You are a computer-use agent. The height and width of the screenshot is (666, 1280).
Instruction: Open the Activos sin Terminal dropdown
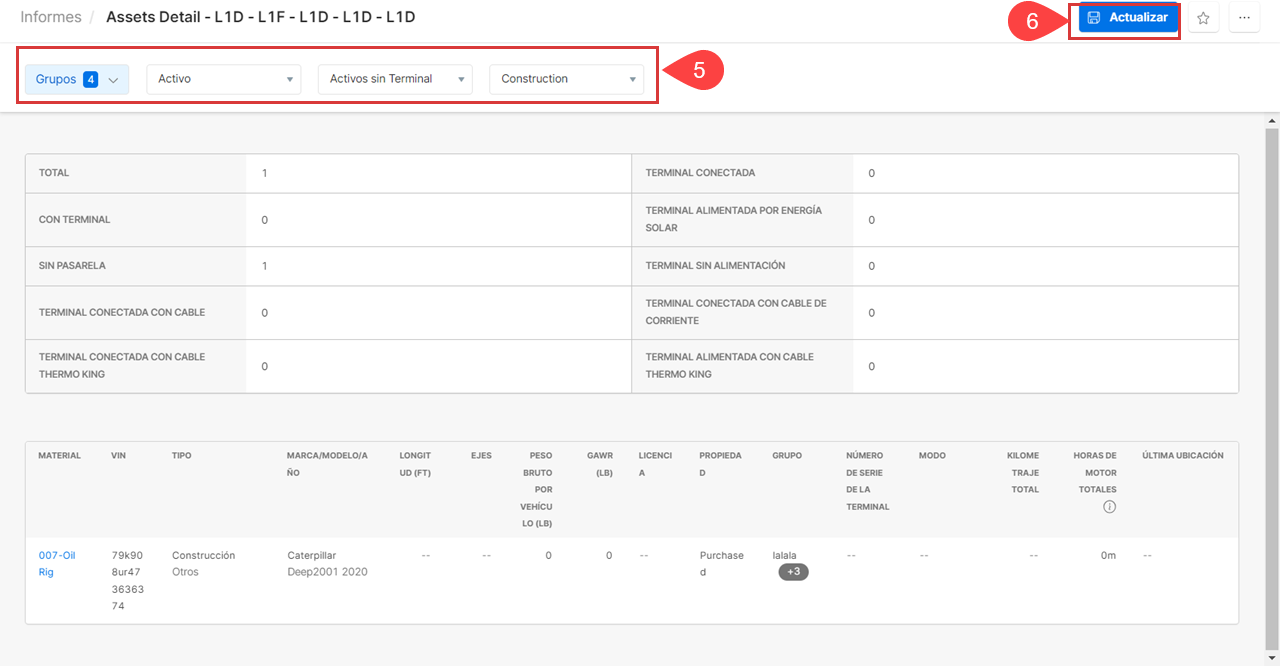point(395,79)
